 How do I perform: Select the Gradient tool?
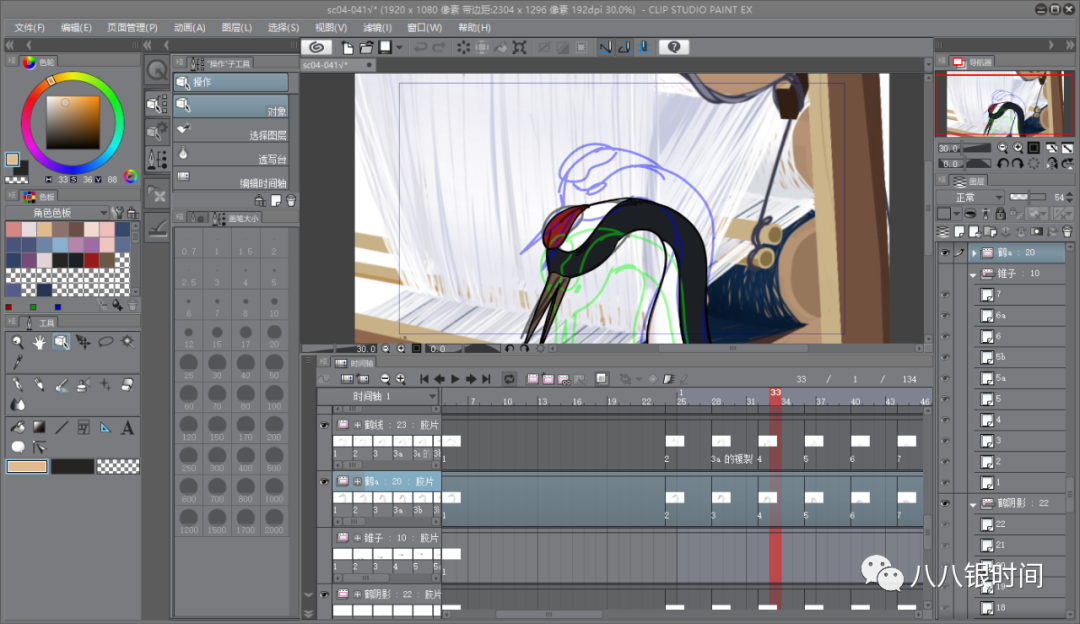pyautogui.click(x=39, y=428)
